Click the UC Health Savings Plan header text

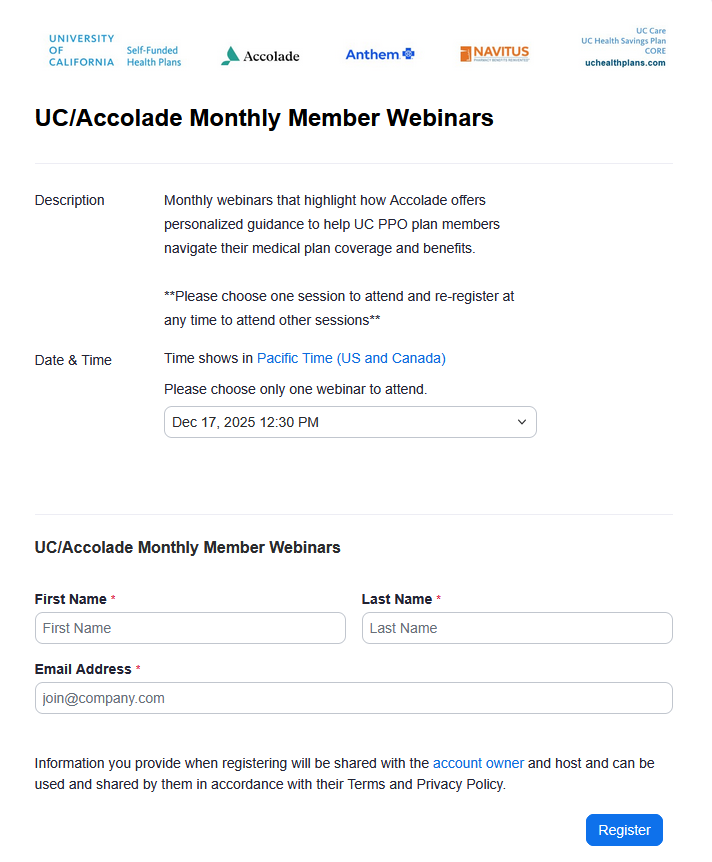[x=623, y=41]
